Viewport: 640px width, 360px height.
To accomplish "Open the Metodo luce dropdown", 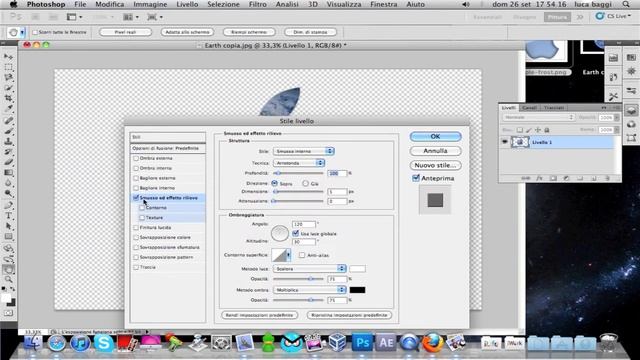I will tap(310, 269).
